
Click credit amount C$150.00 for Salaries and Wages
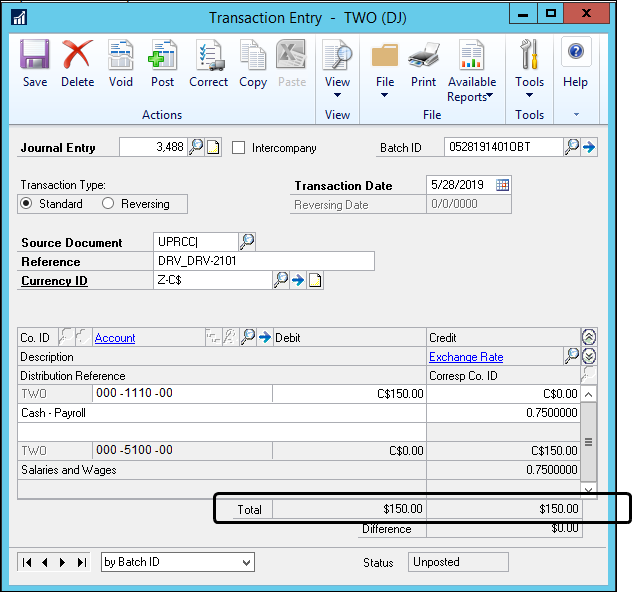[x=504, y=450]
